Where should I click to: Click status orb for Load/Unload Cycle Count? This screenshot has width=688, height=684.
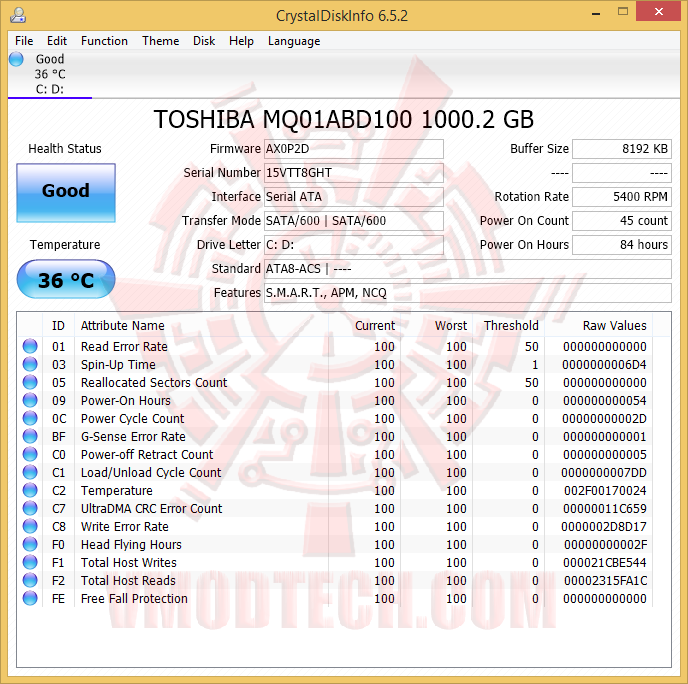point(30,472)
